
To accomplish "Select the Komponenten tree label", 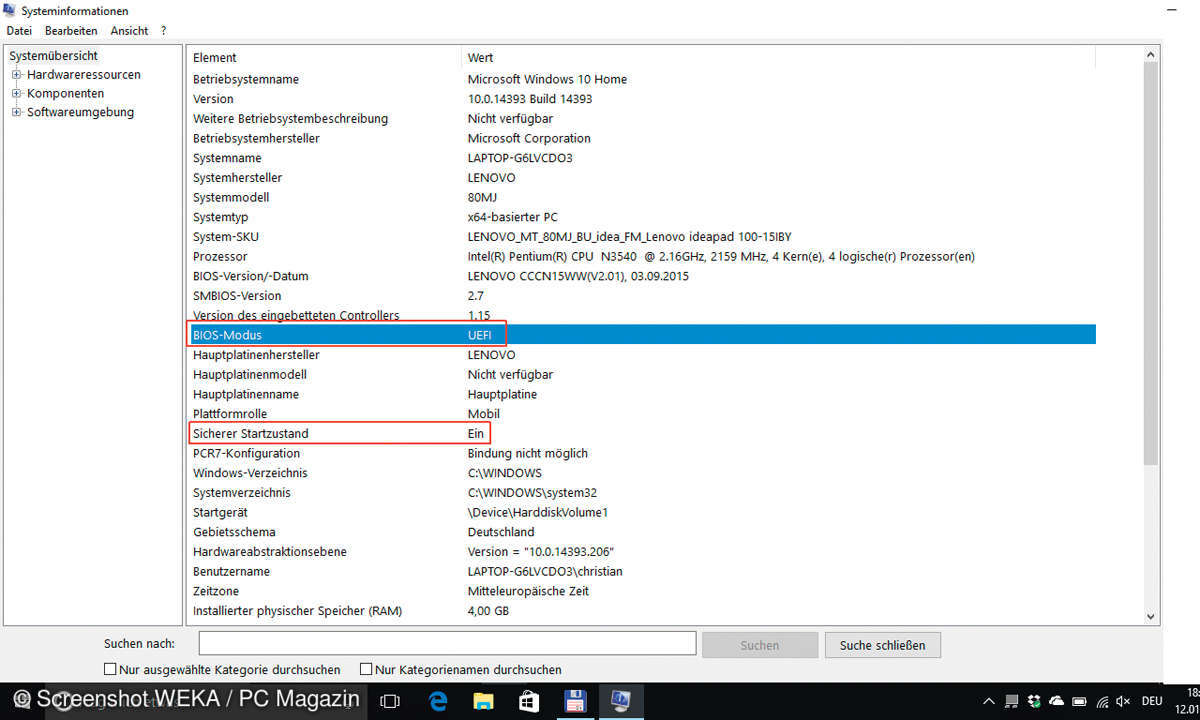I will tap(65, 94).
